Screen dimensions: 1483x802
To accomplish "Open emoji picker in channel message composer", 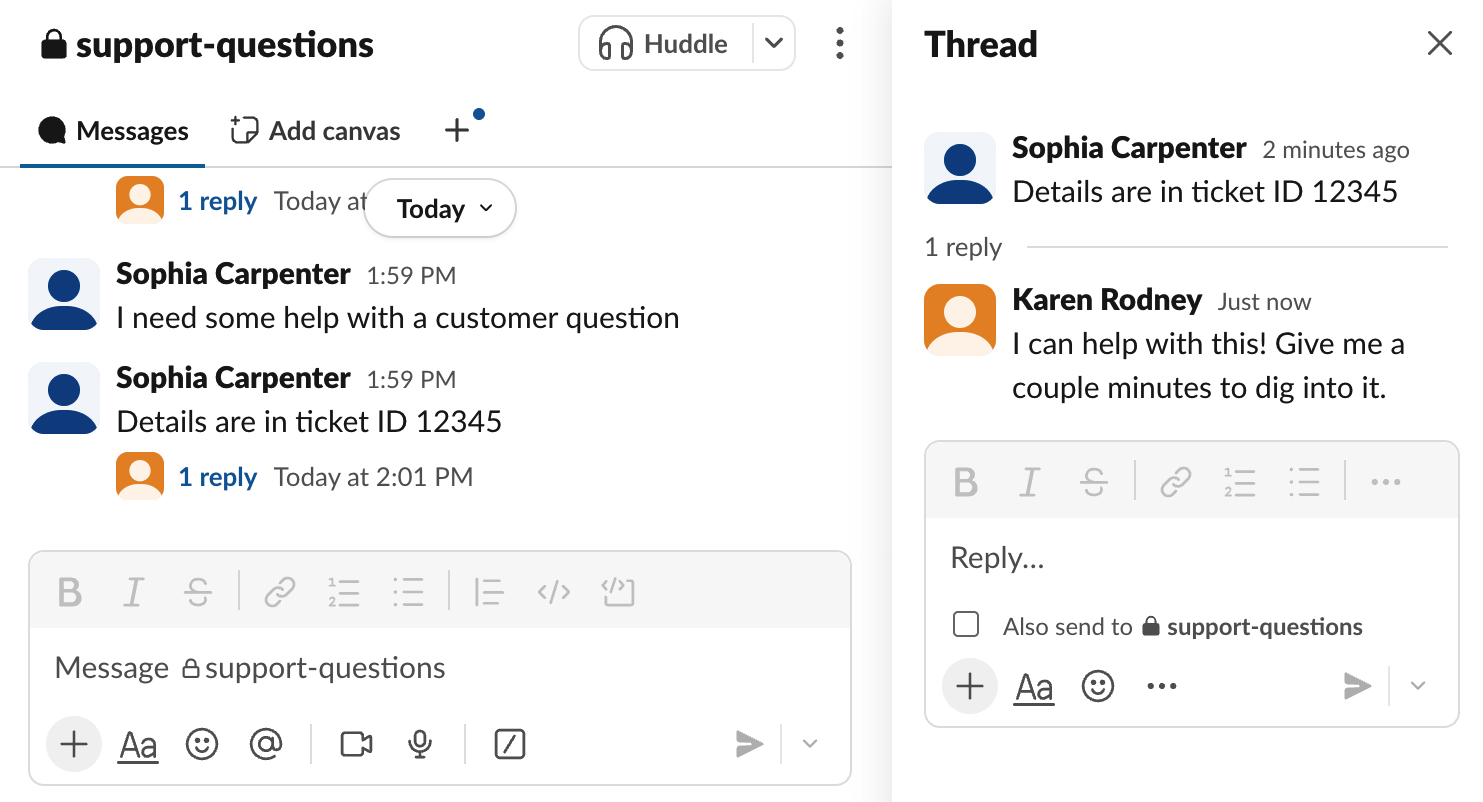I will coord(202,744).
